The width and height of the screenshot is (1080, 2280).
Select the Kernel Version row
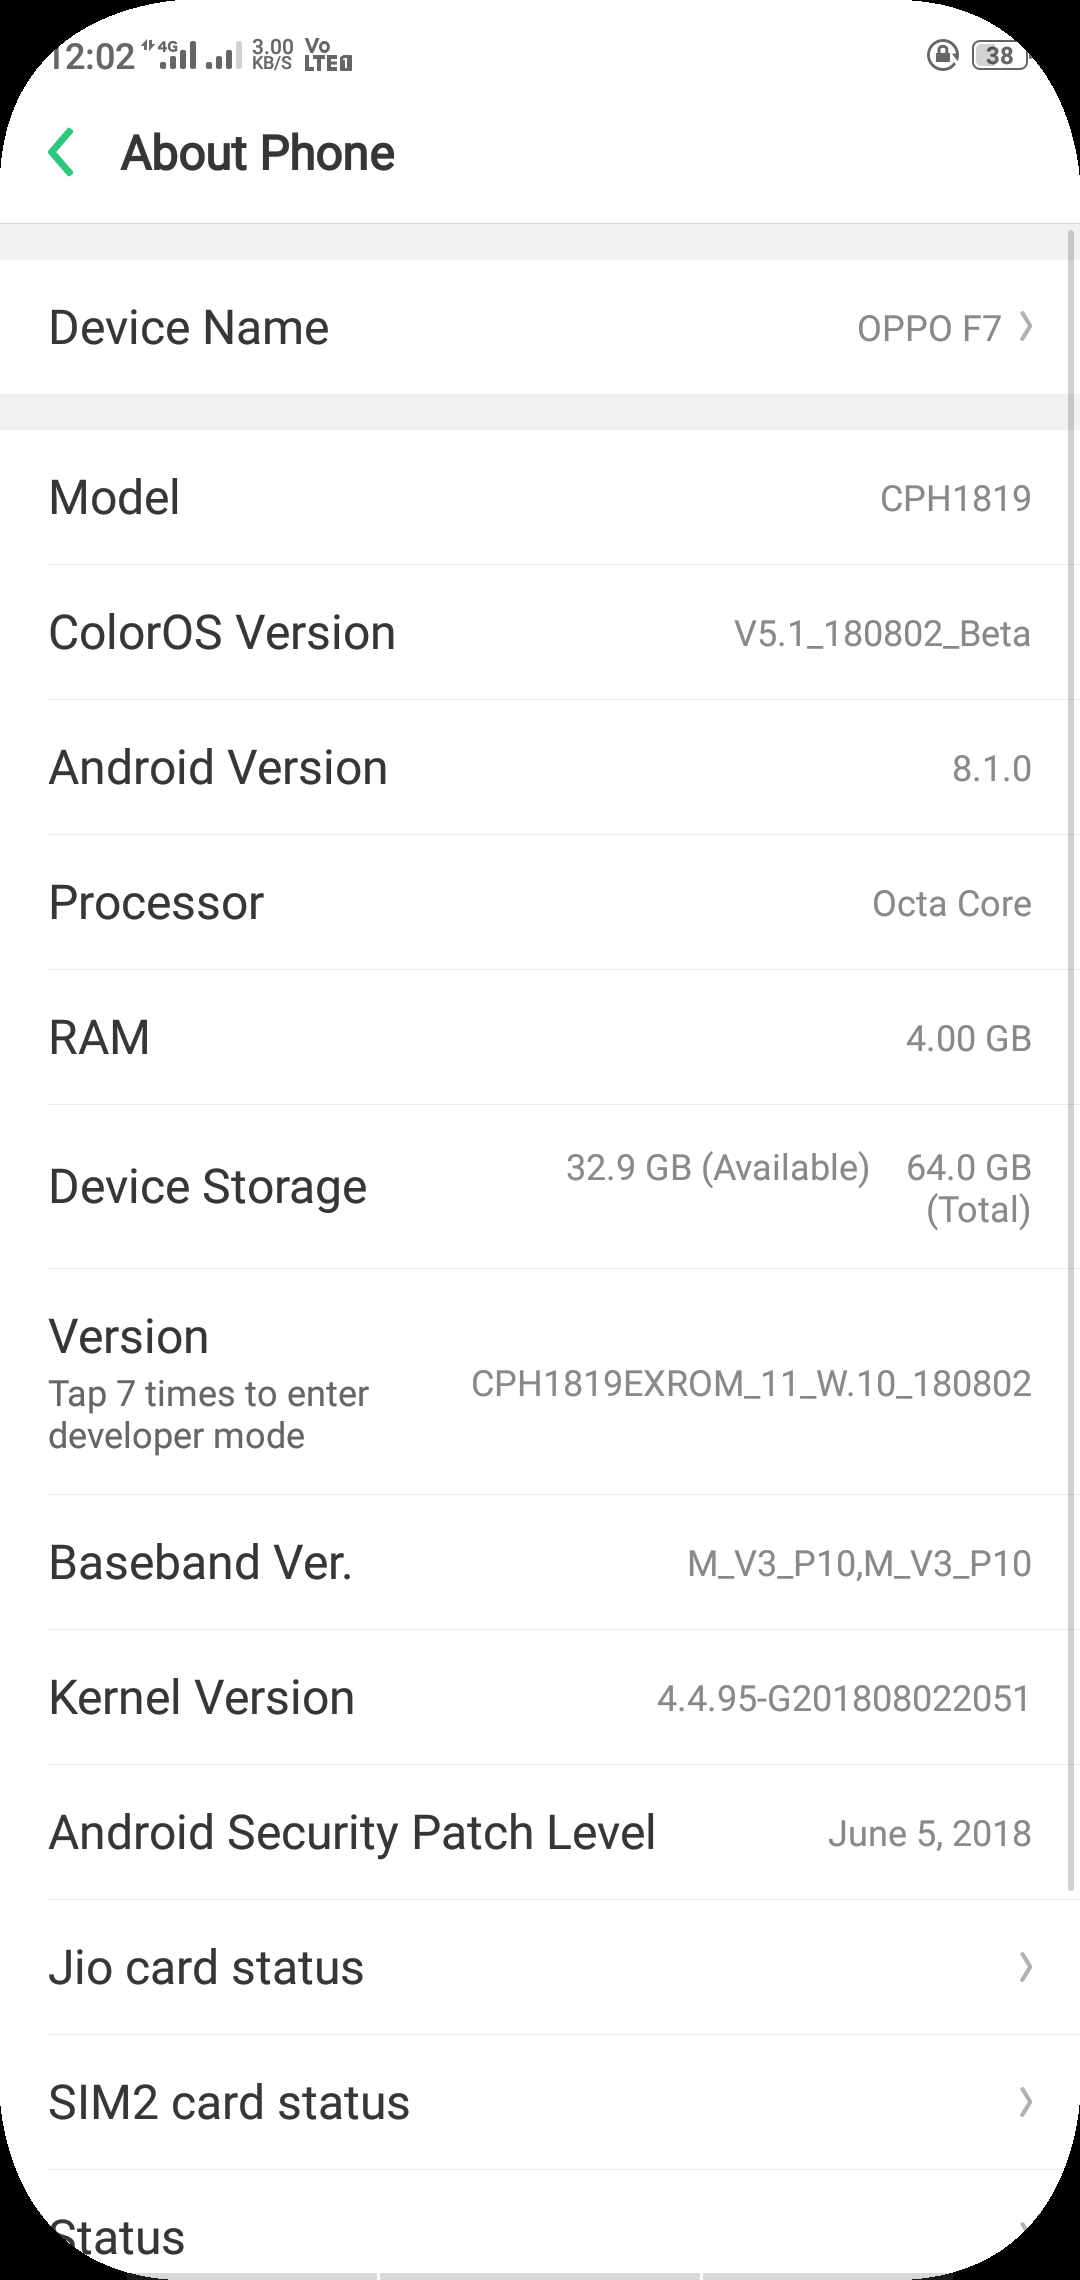click(540, 1698)
